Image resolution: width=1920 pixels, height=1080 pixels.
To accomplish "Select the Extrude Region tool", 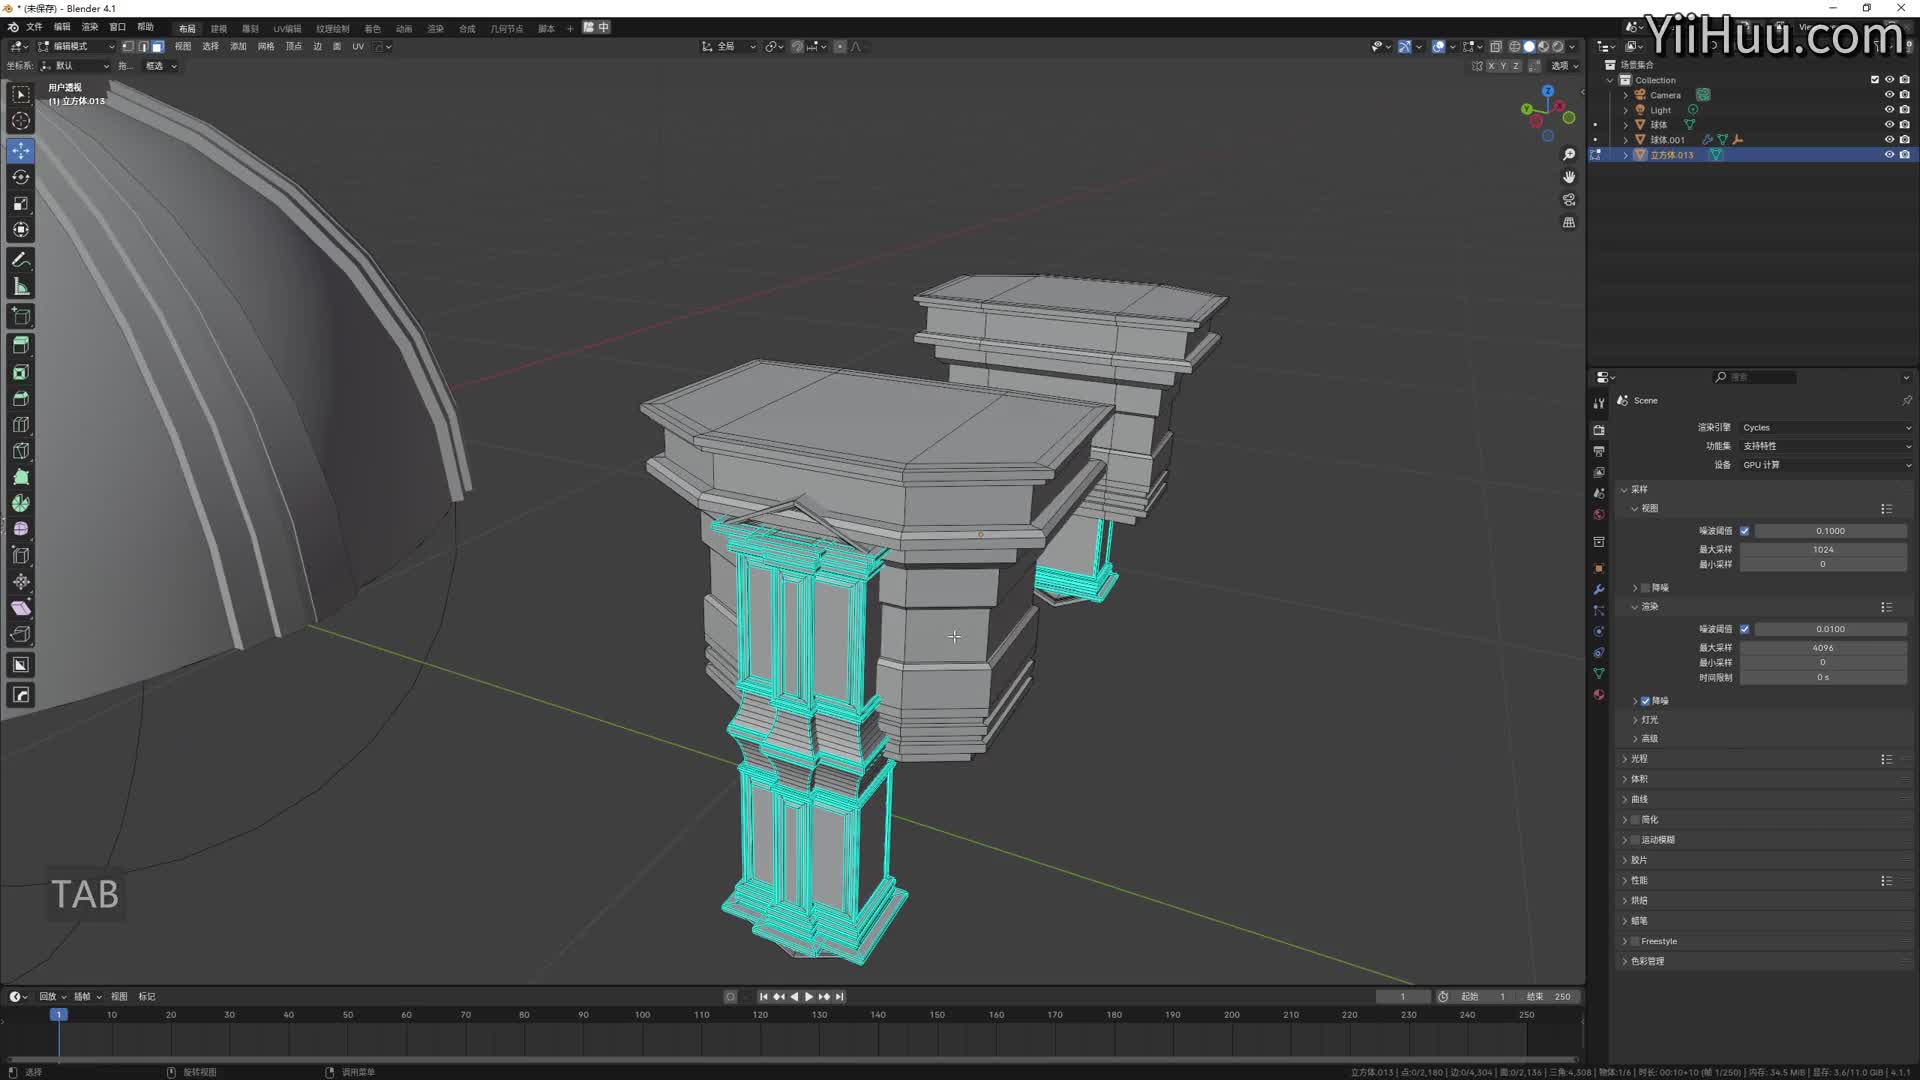I will pos(20,344).
